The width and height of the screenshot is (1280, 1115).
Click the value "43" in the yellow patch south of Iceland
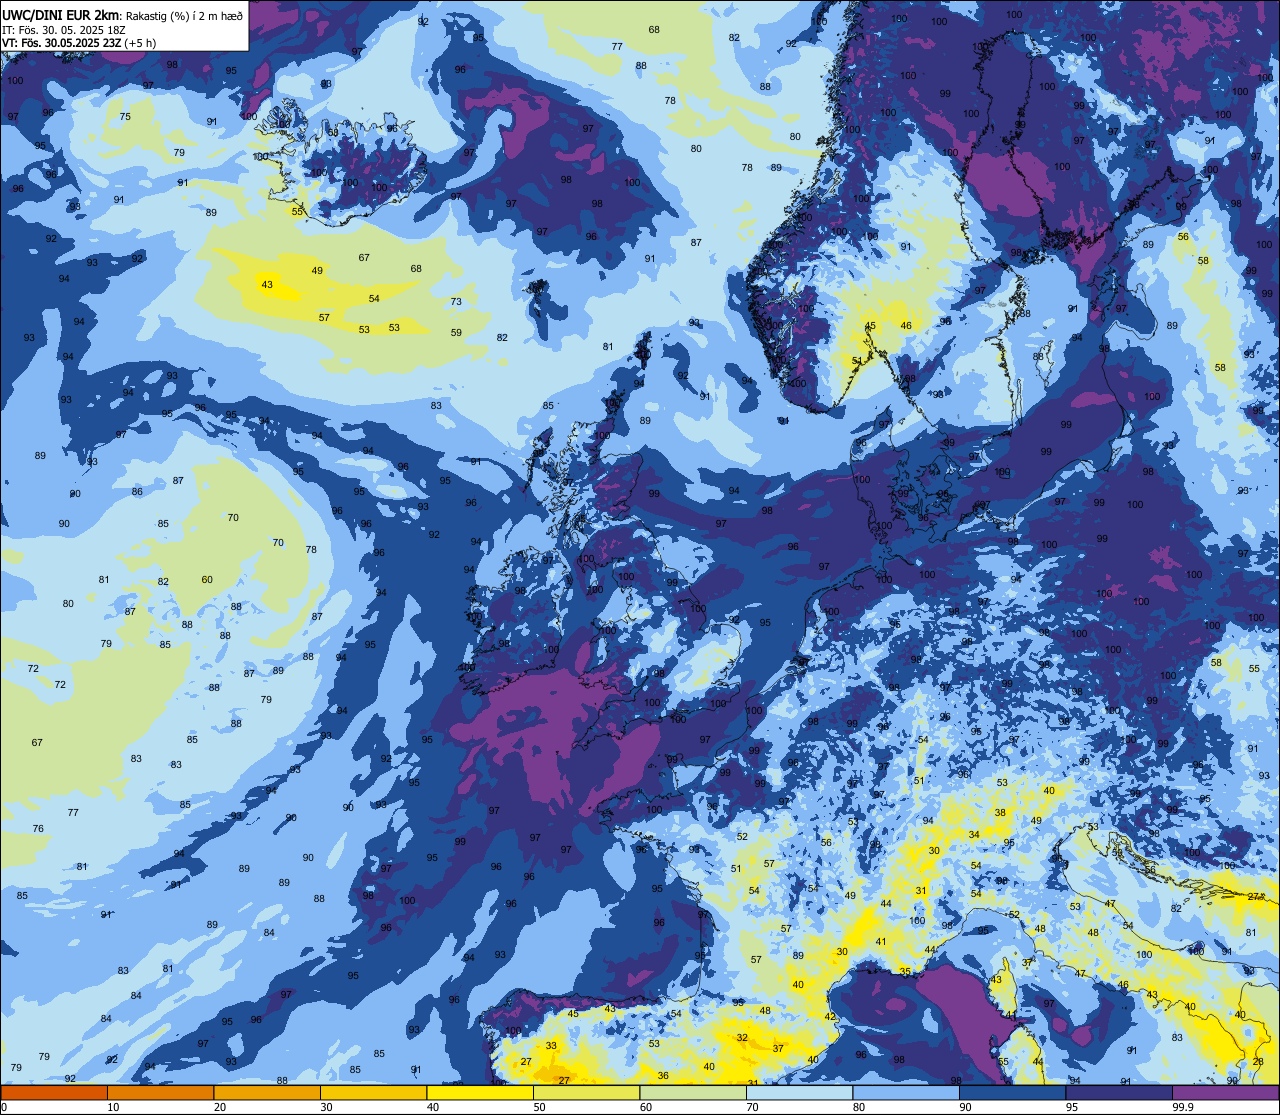tap(267, 285)
